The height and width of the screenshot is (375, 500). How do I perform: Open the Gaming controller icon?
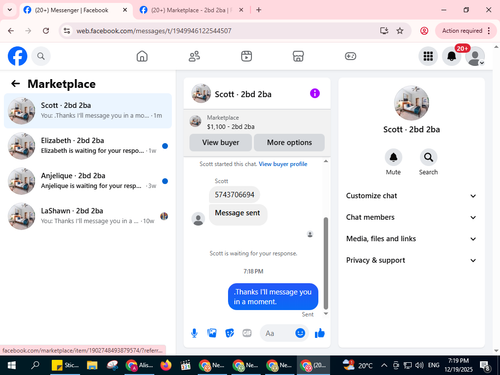coord(350,56)
